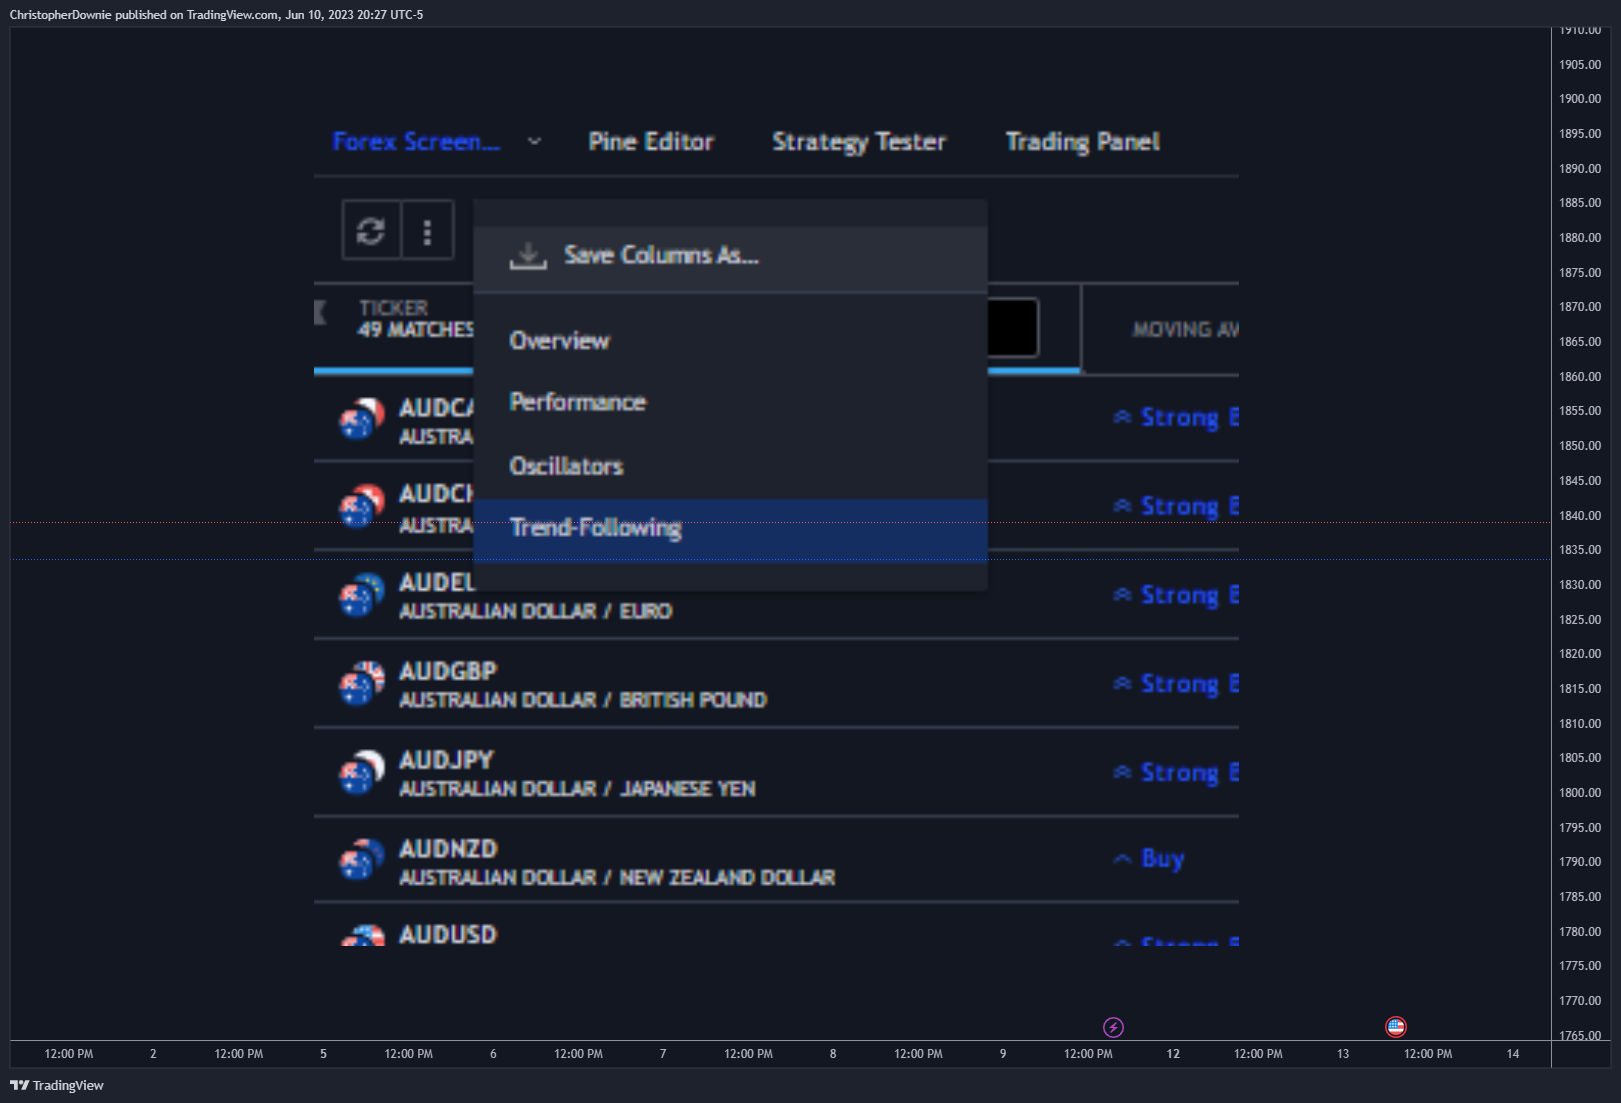
Task: Open the three-dot more options menu
Action: (x=427, y=231)
